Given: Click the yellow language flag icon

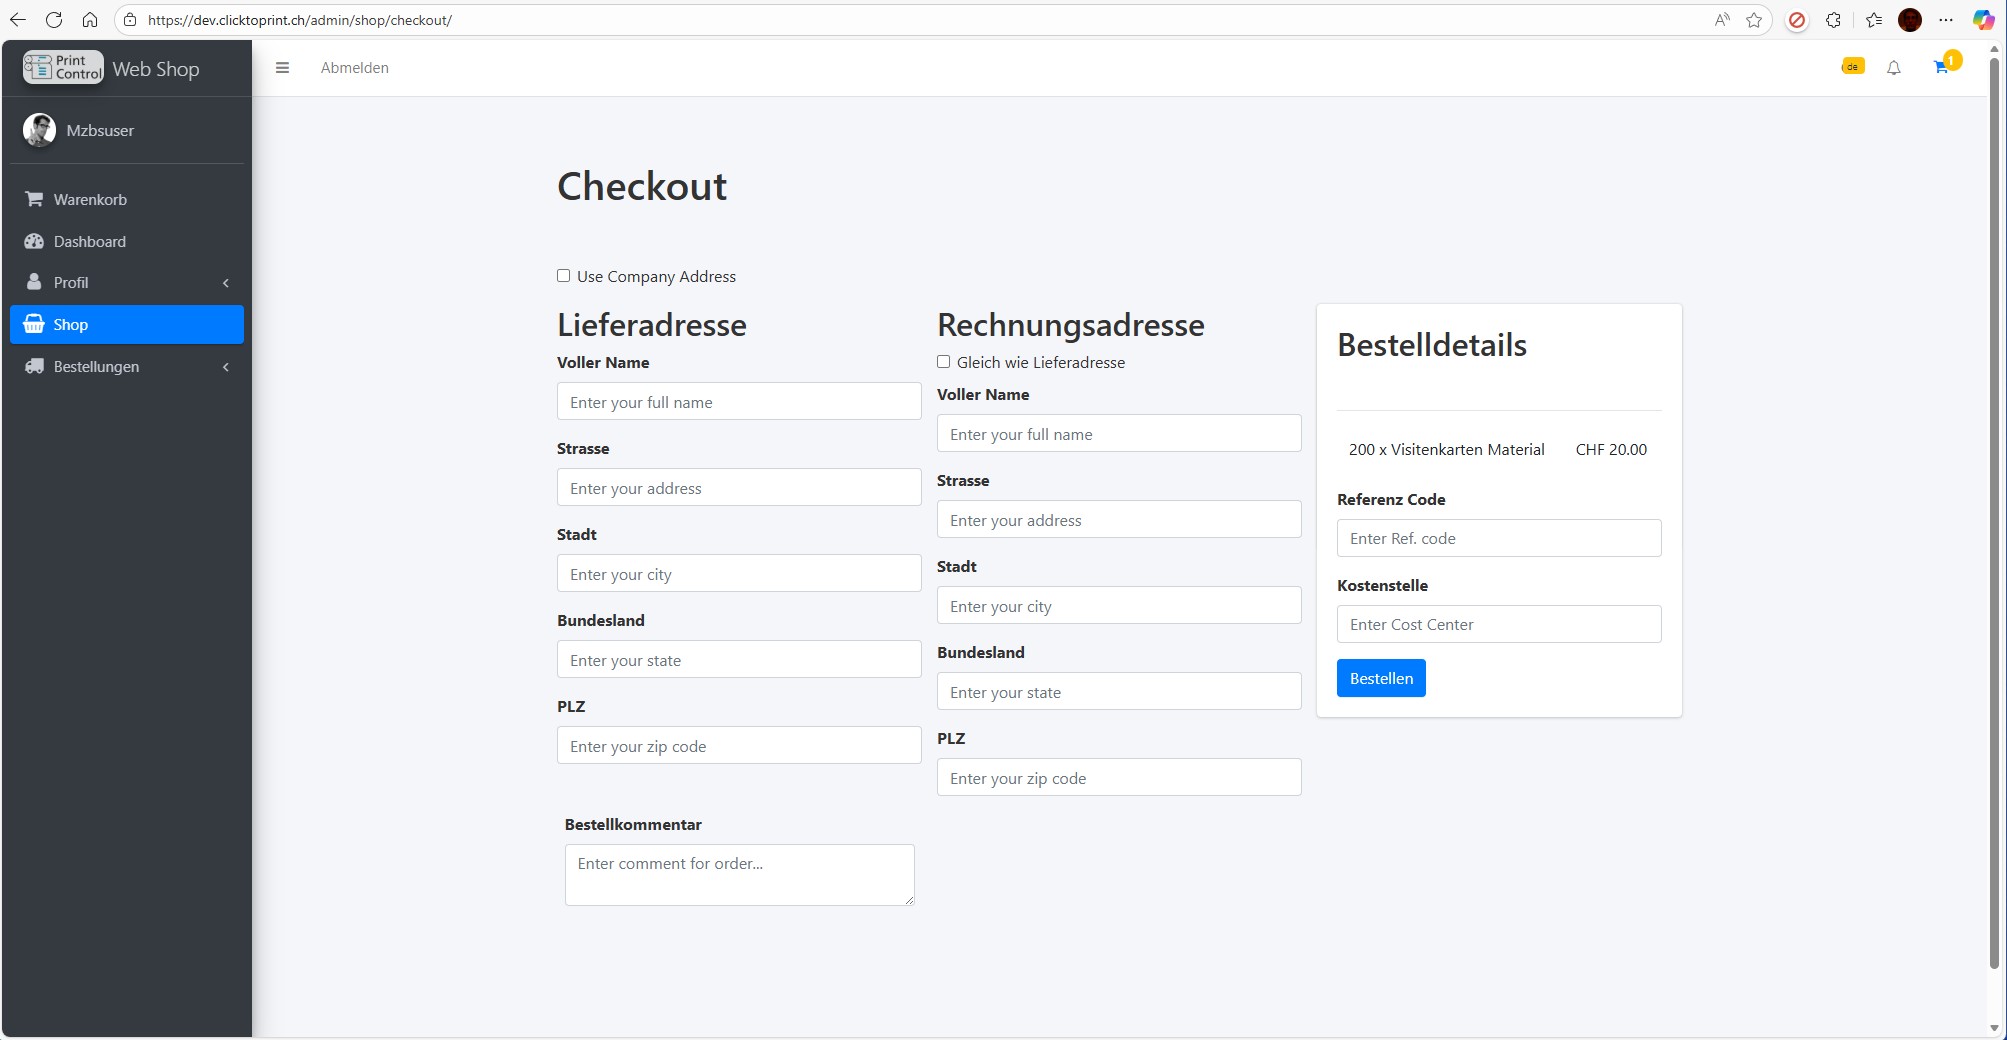Looking at the screenshot, I should pyautogui.click(x=1852, y=67).
